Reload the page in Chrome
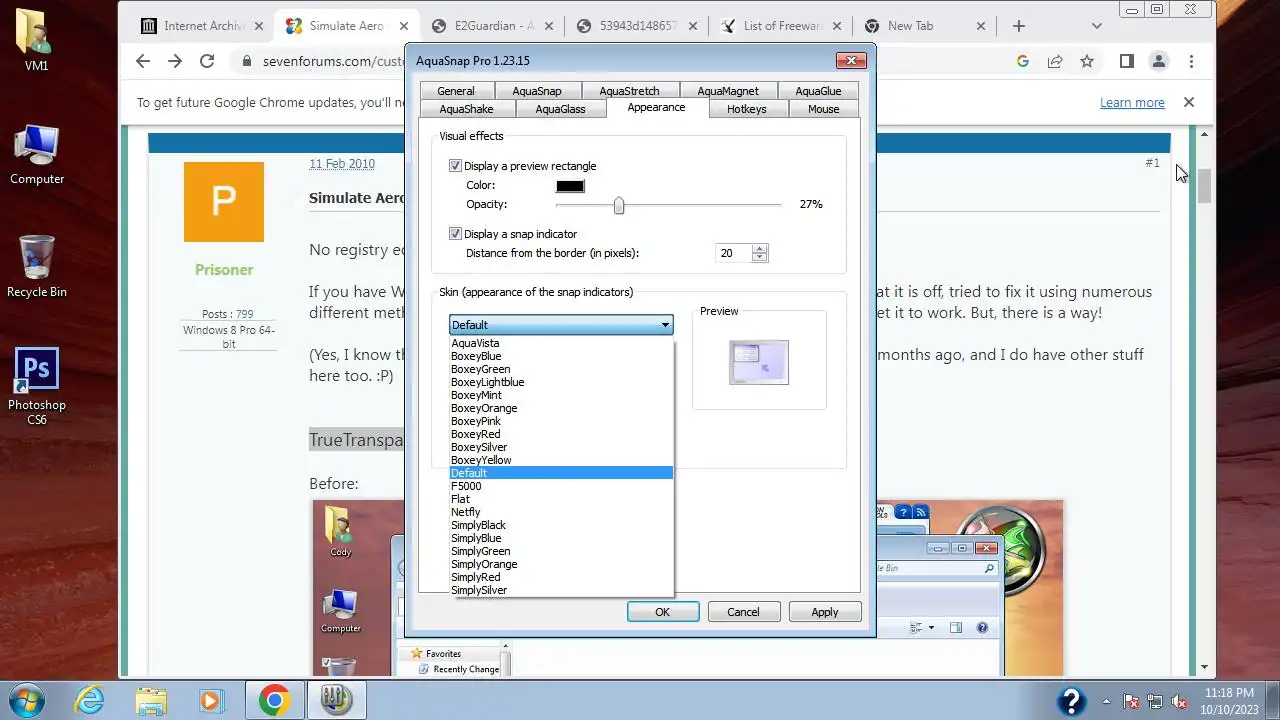Image resolution: width=1280 pixels, height=720 pixels. click(207, 61)
